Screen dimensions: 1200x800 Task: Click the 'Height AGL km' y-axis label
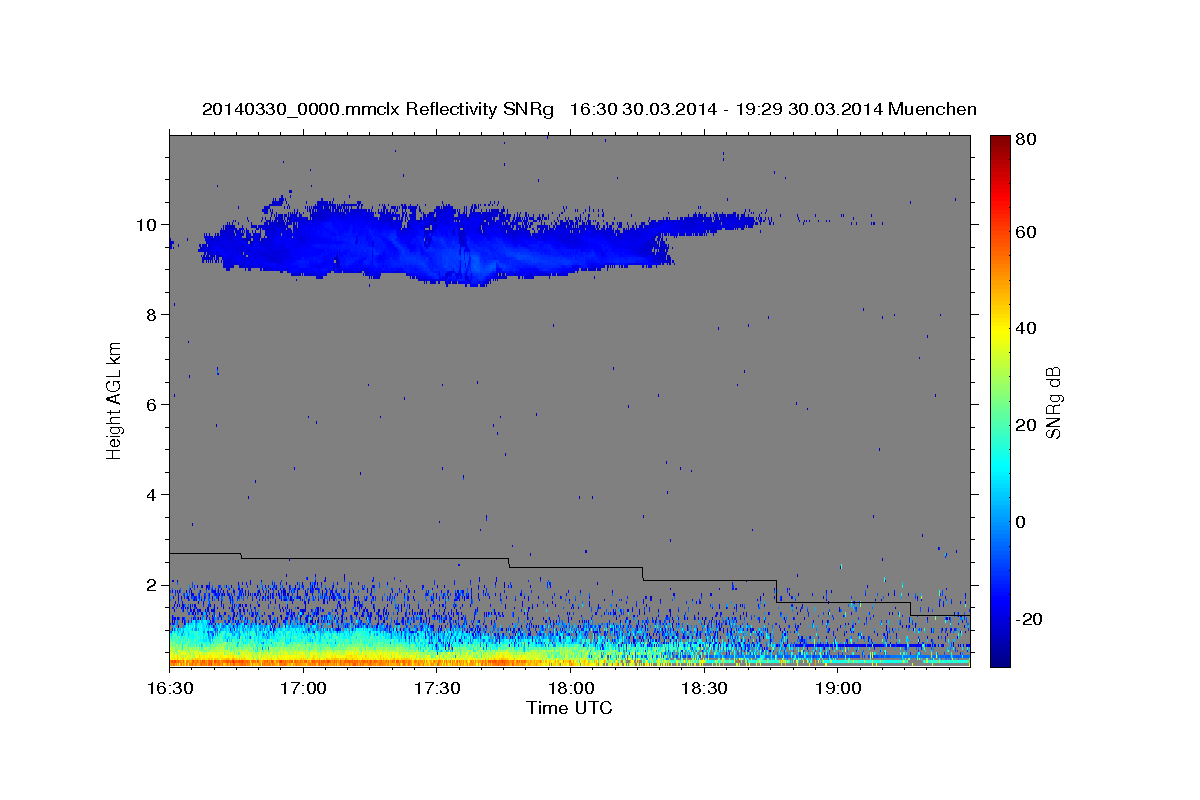point(115,400)
